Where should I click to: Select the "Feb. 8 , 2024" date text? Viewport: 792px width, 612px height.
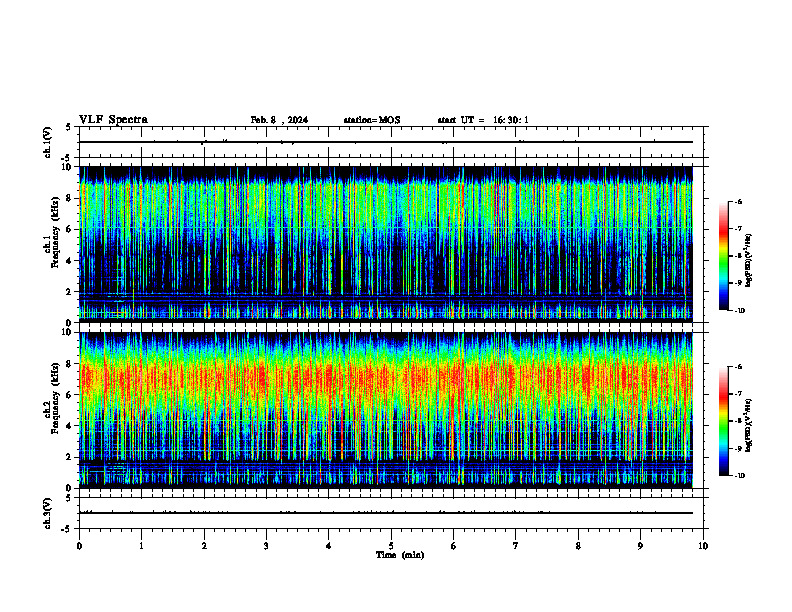click(x=279, y=120)
